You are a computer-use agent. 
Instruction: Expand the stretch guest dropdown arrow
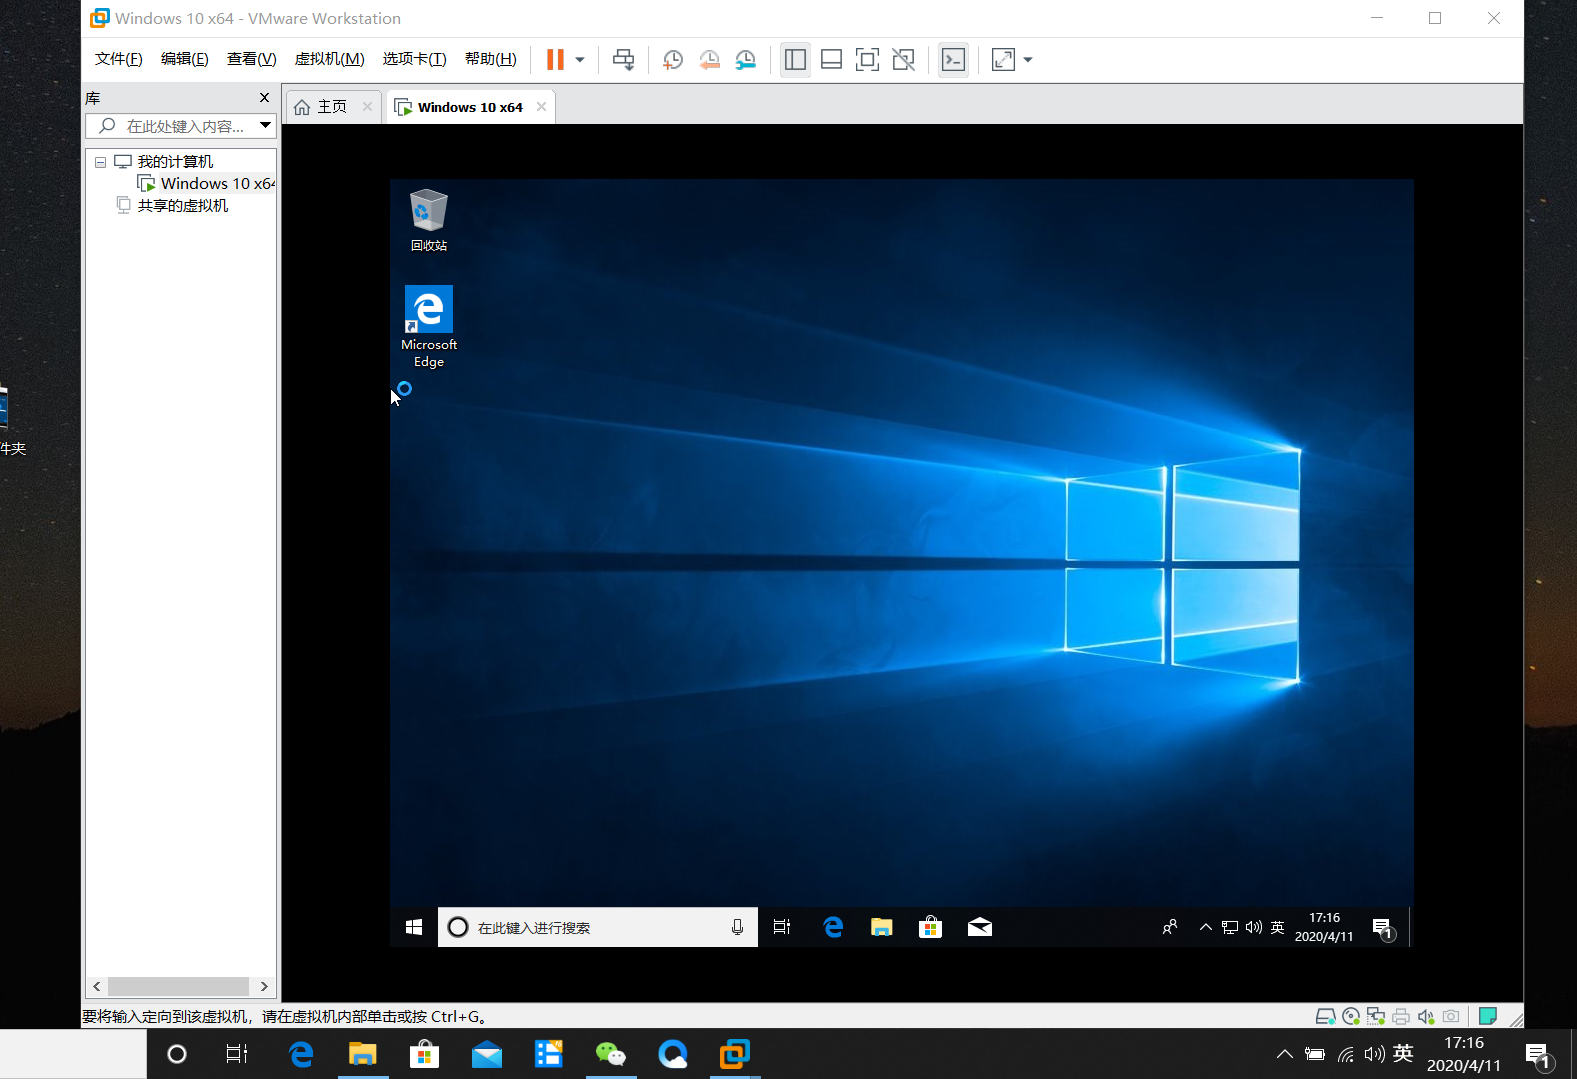point(1028,59)
